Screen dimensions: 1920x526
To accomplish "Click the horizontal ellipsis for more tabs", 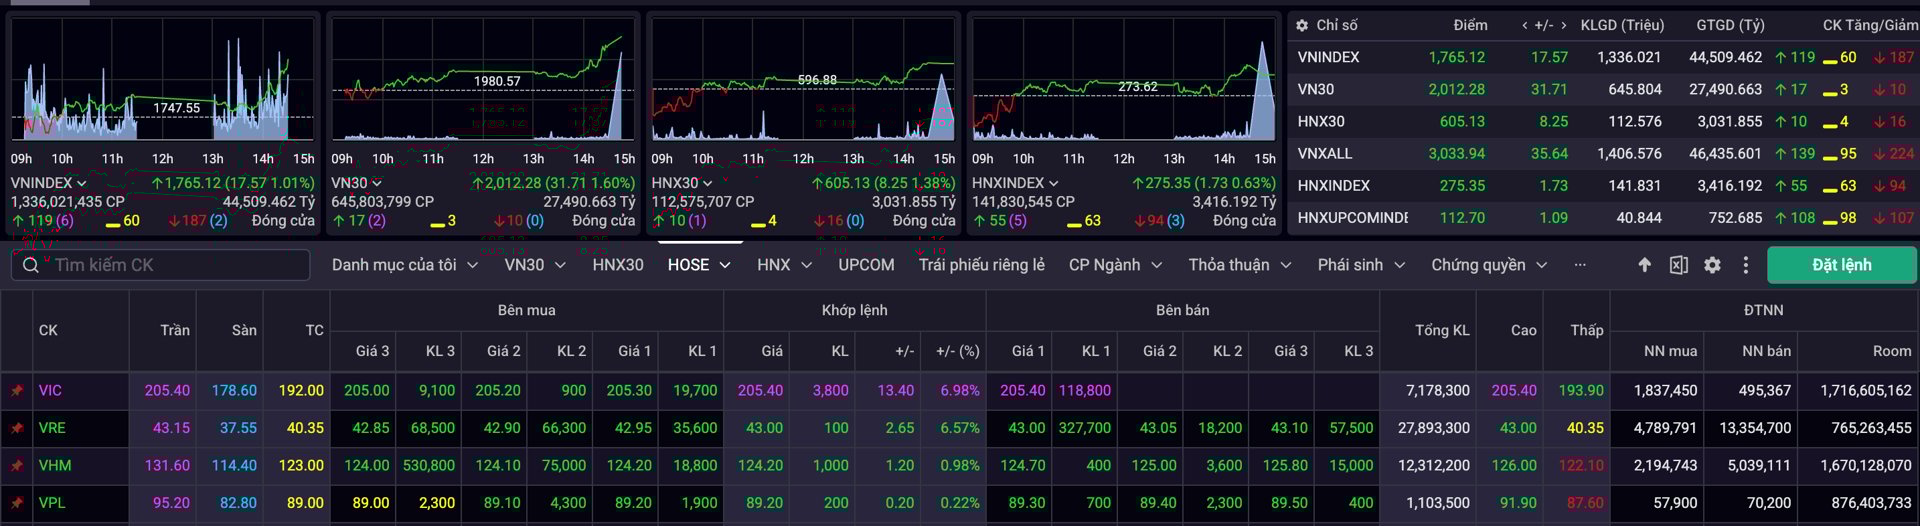I will pos(1580,265).
